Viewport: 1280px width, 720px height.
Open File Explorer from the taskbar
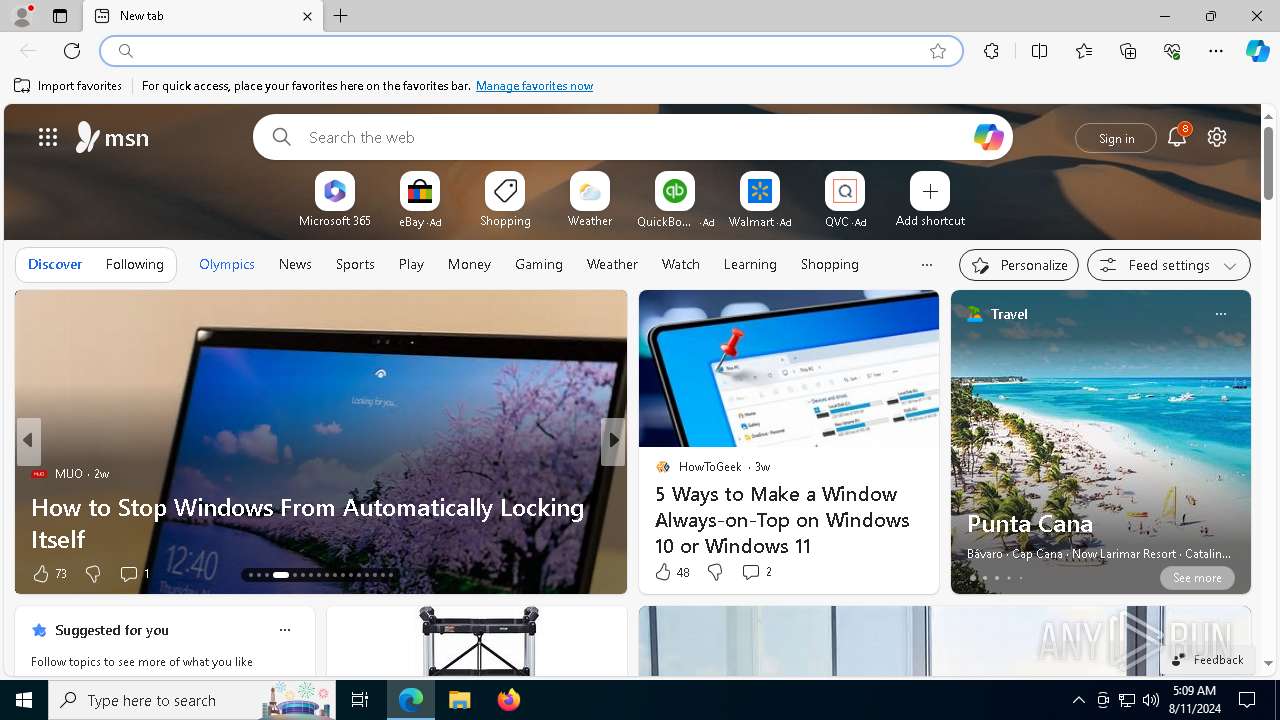coord(459,700)
